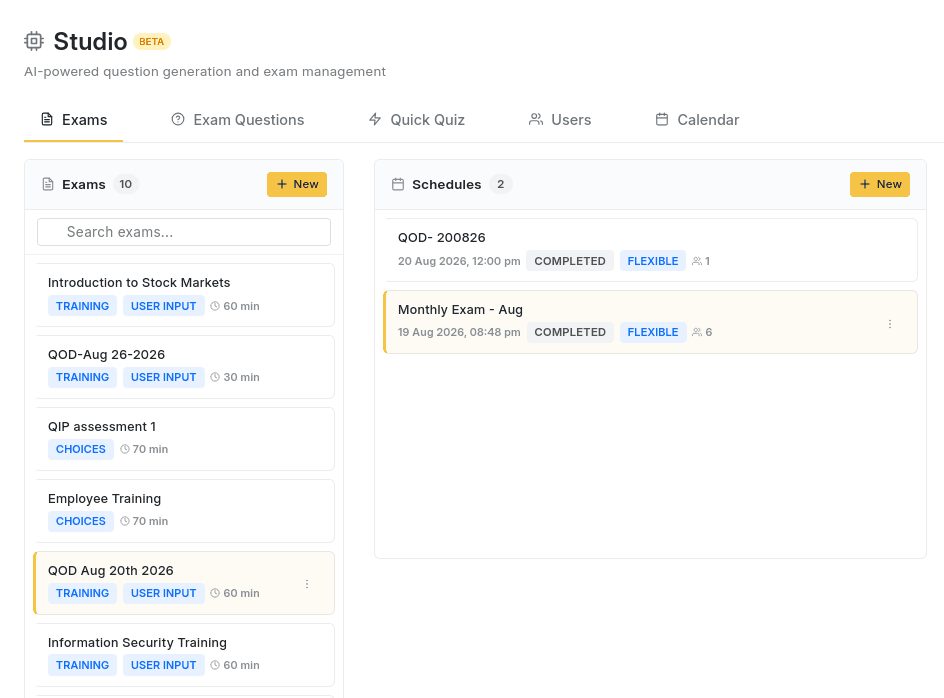Select the Introduction to Stock Markets exam
The image size is (944, 698).
pyautogui.click(x=185, y=295)
